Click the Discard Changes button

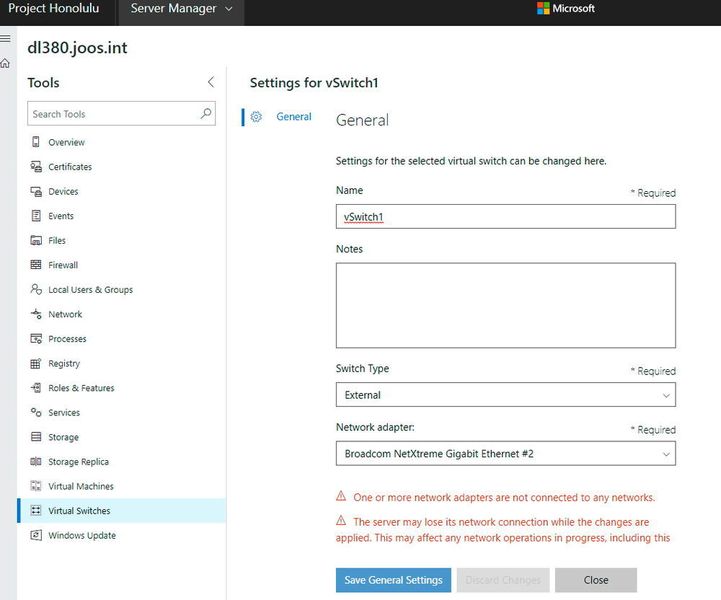click(503, 580)
